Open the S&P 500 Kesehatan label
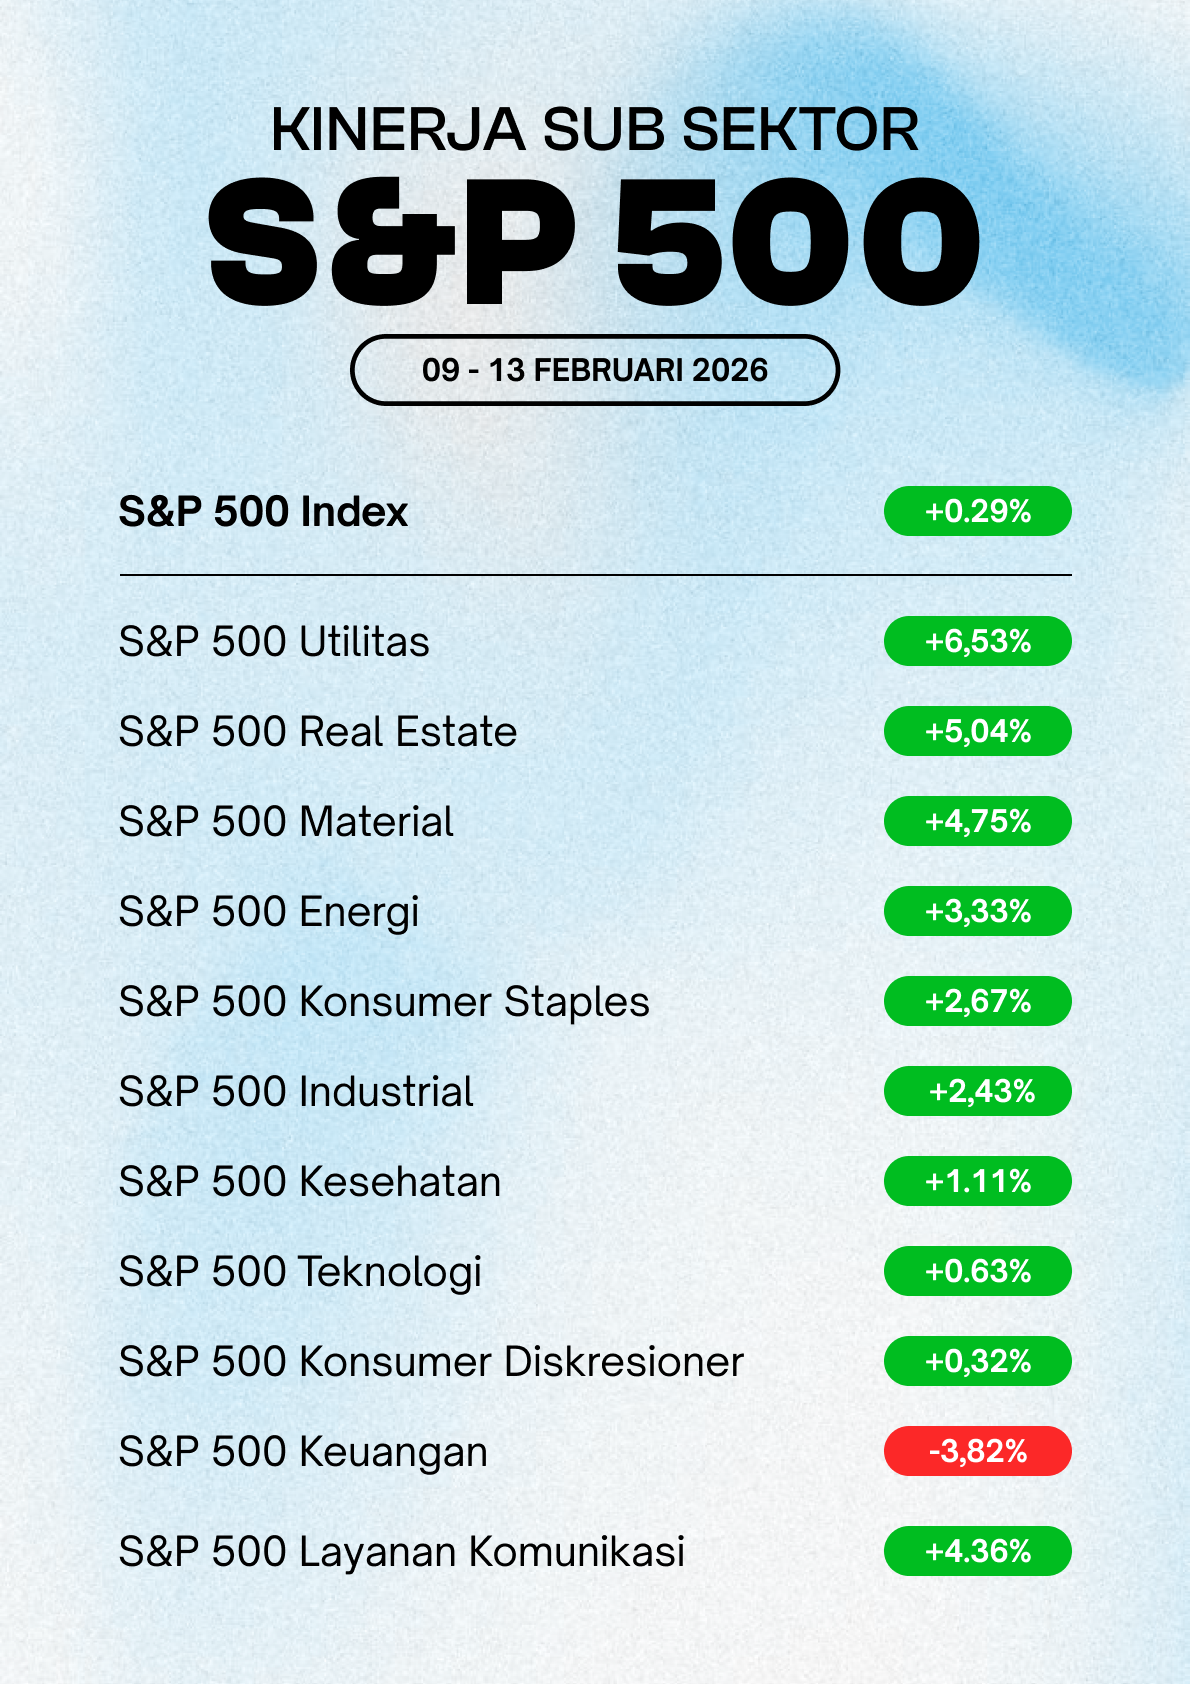The width and height of the screenshot is (1190, 1684). point(310,1182)
